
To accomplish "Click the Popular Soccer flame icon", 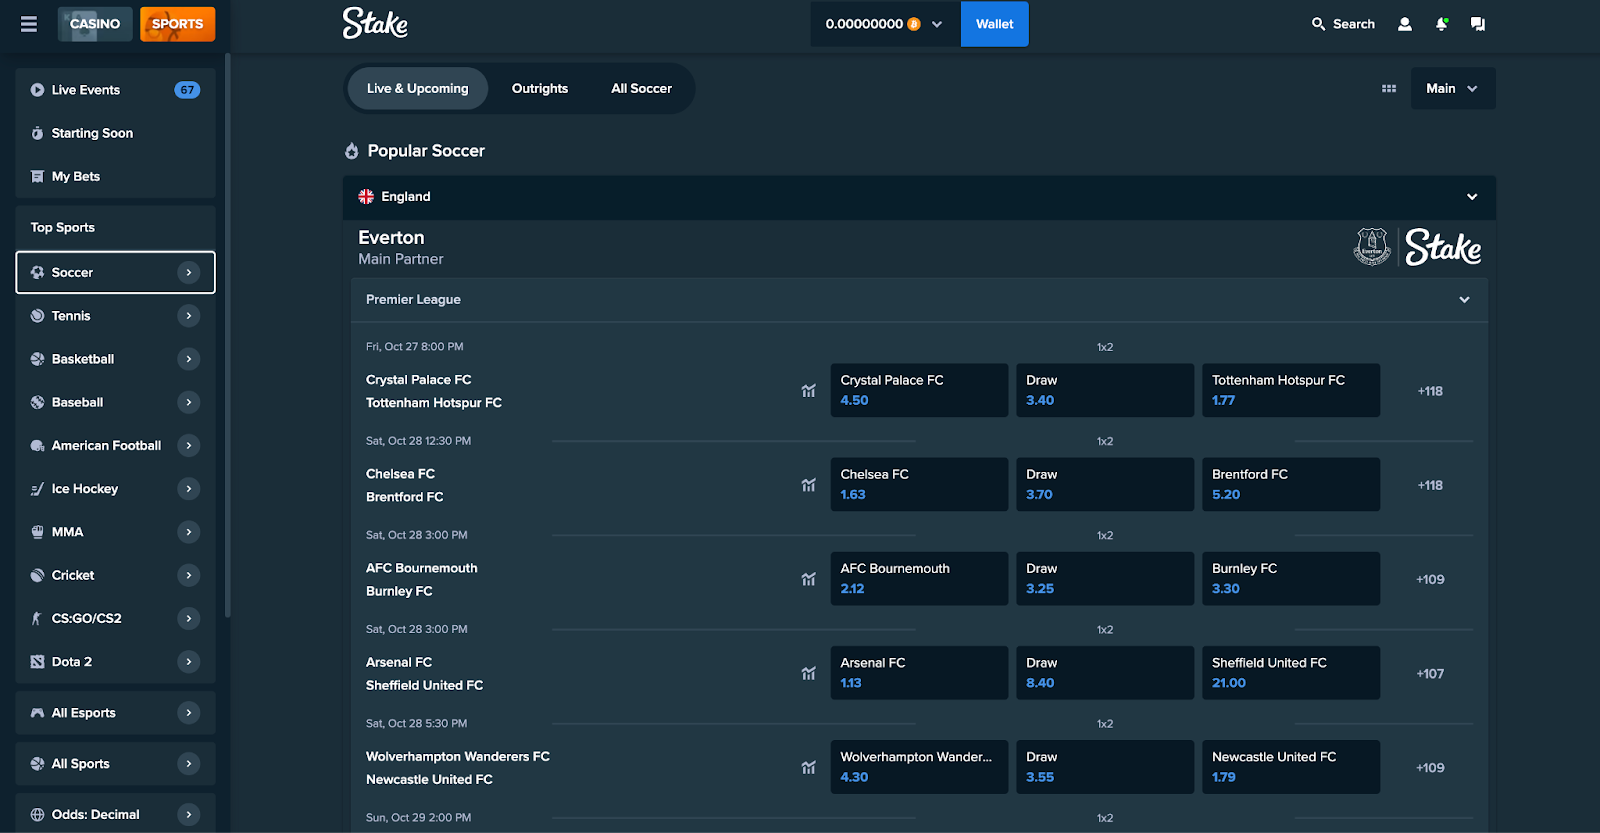I will click(x=352, y=151).
